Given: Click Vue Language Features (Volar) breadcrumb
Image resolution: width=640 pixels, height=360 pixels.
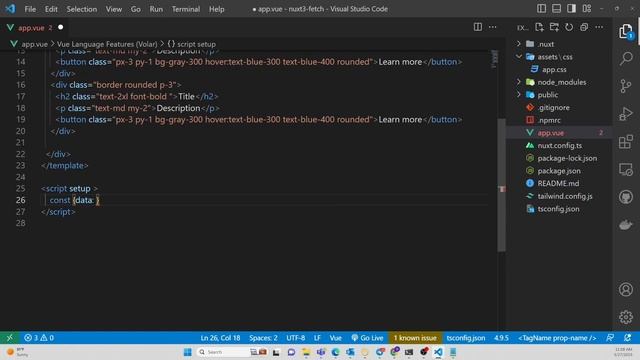Looking at the screenshot, I should point(107,44).
